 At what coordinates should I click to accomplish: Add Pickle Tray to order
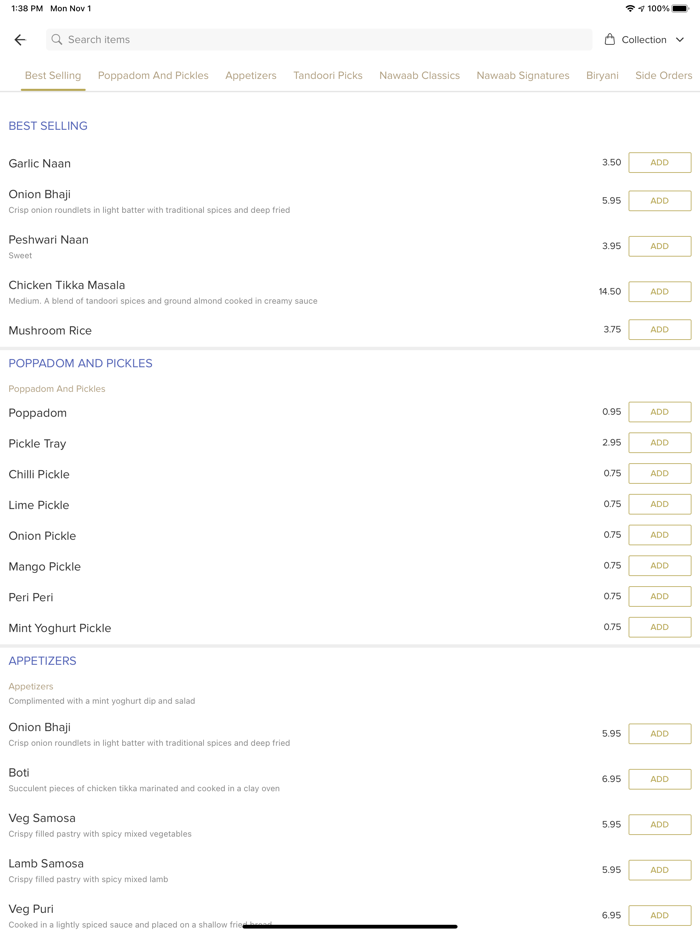[659, 443]
